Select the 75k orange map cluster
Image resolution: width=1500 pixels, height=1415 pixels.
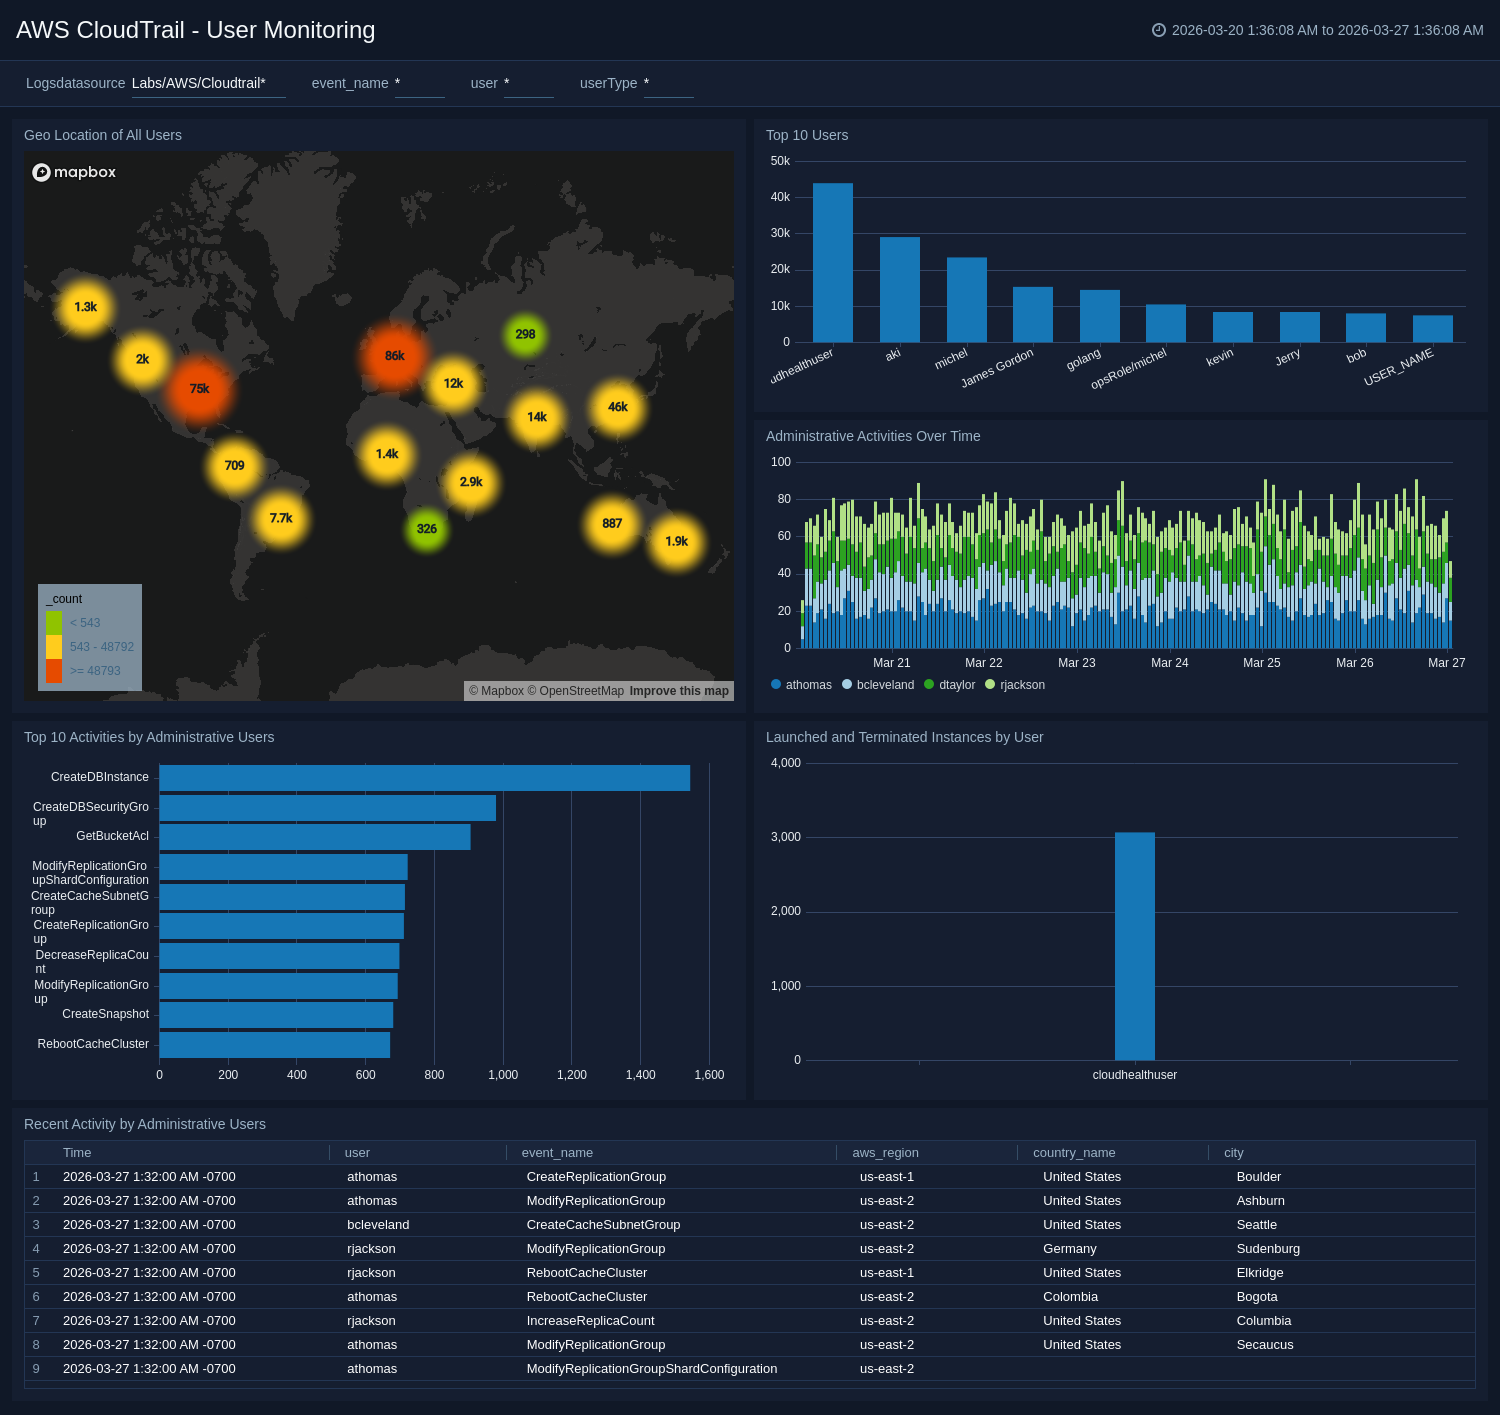[x=199, y=389]
